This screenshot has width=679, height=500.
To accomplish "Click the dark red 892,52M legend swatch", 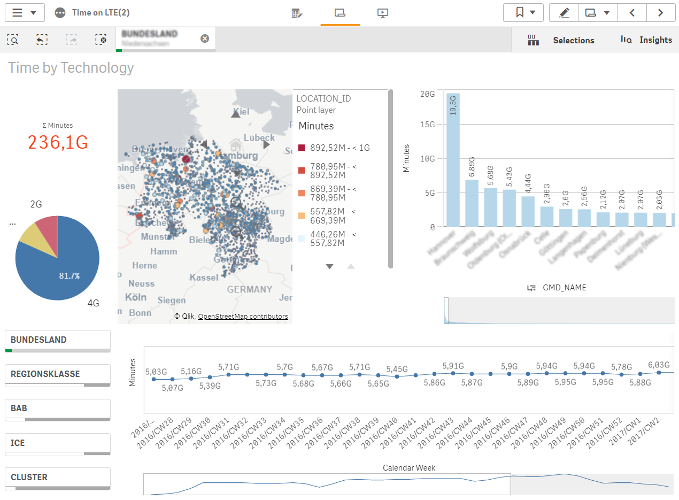I will pyautogui.click(x=302, y=148).
